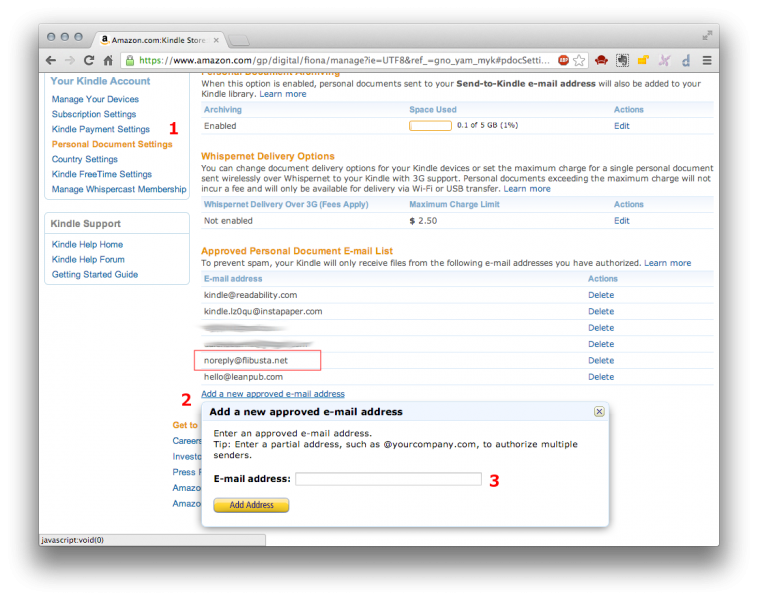Image resolution: width=758 pixels, height=600 pixels.
Task: Click into the E-mail address field
Action: (x=388, y=479)
